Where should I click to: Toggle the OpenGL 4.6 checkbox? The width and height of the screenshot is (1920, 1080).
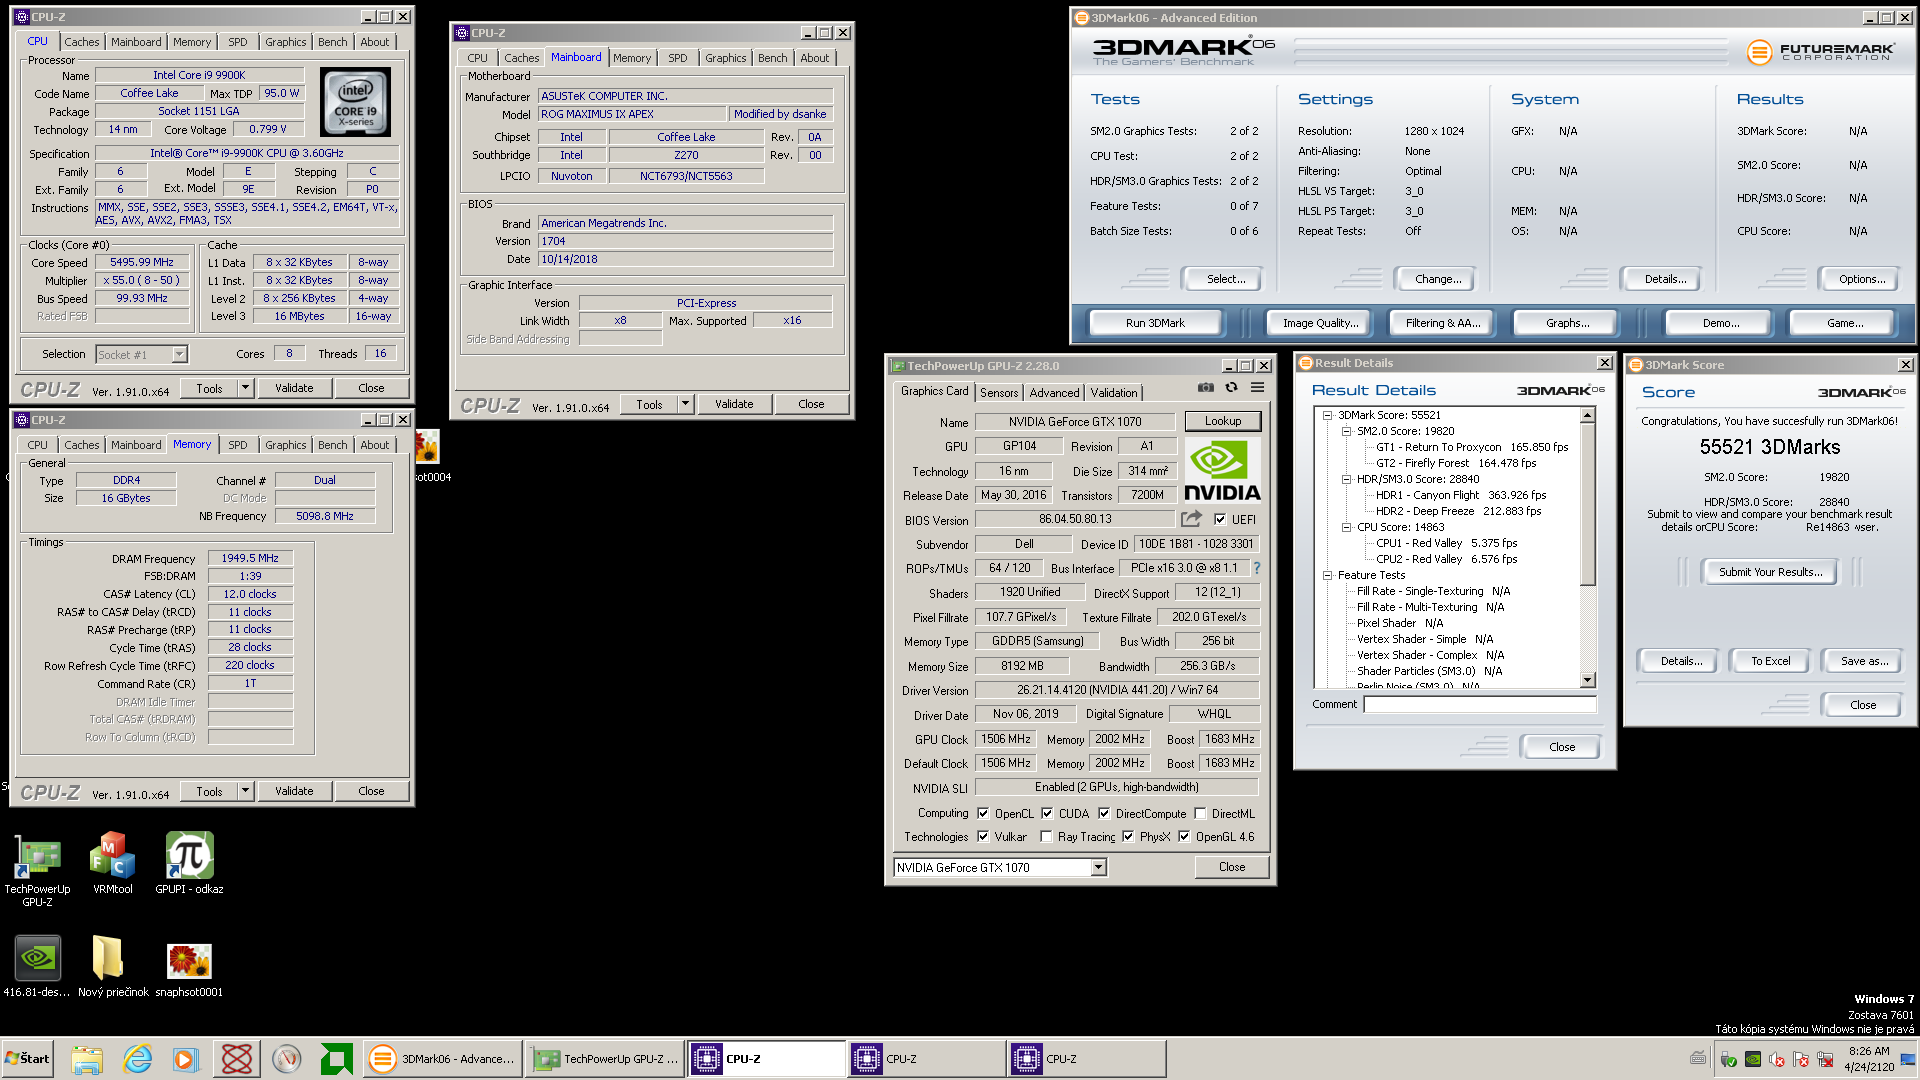tap(1184, 836)
